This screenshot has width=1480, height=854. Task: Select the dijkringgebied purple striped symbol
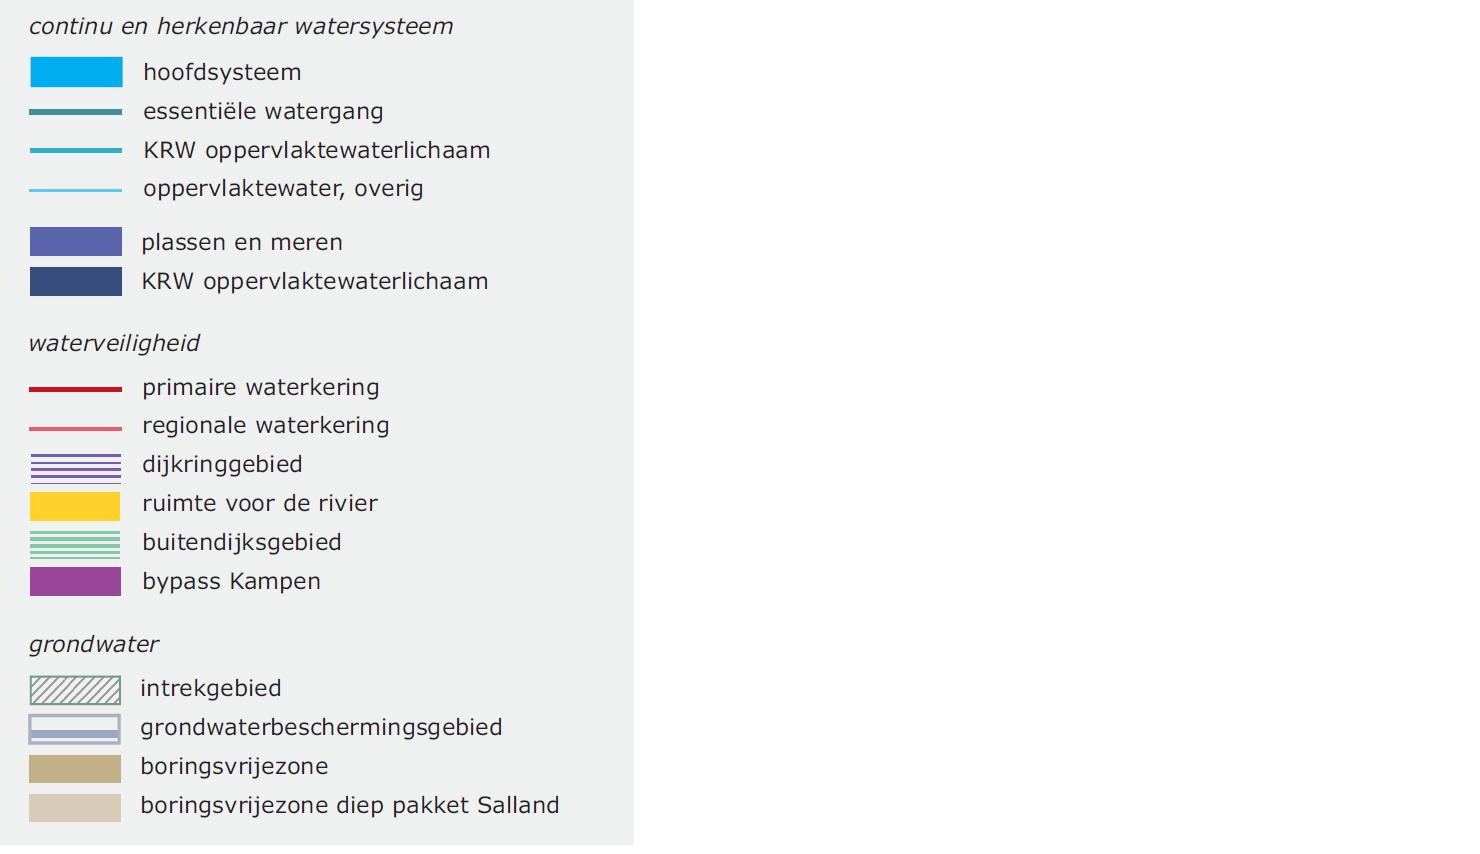76,468
